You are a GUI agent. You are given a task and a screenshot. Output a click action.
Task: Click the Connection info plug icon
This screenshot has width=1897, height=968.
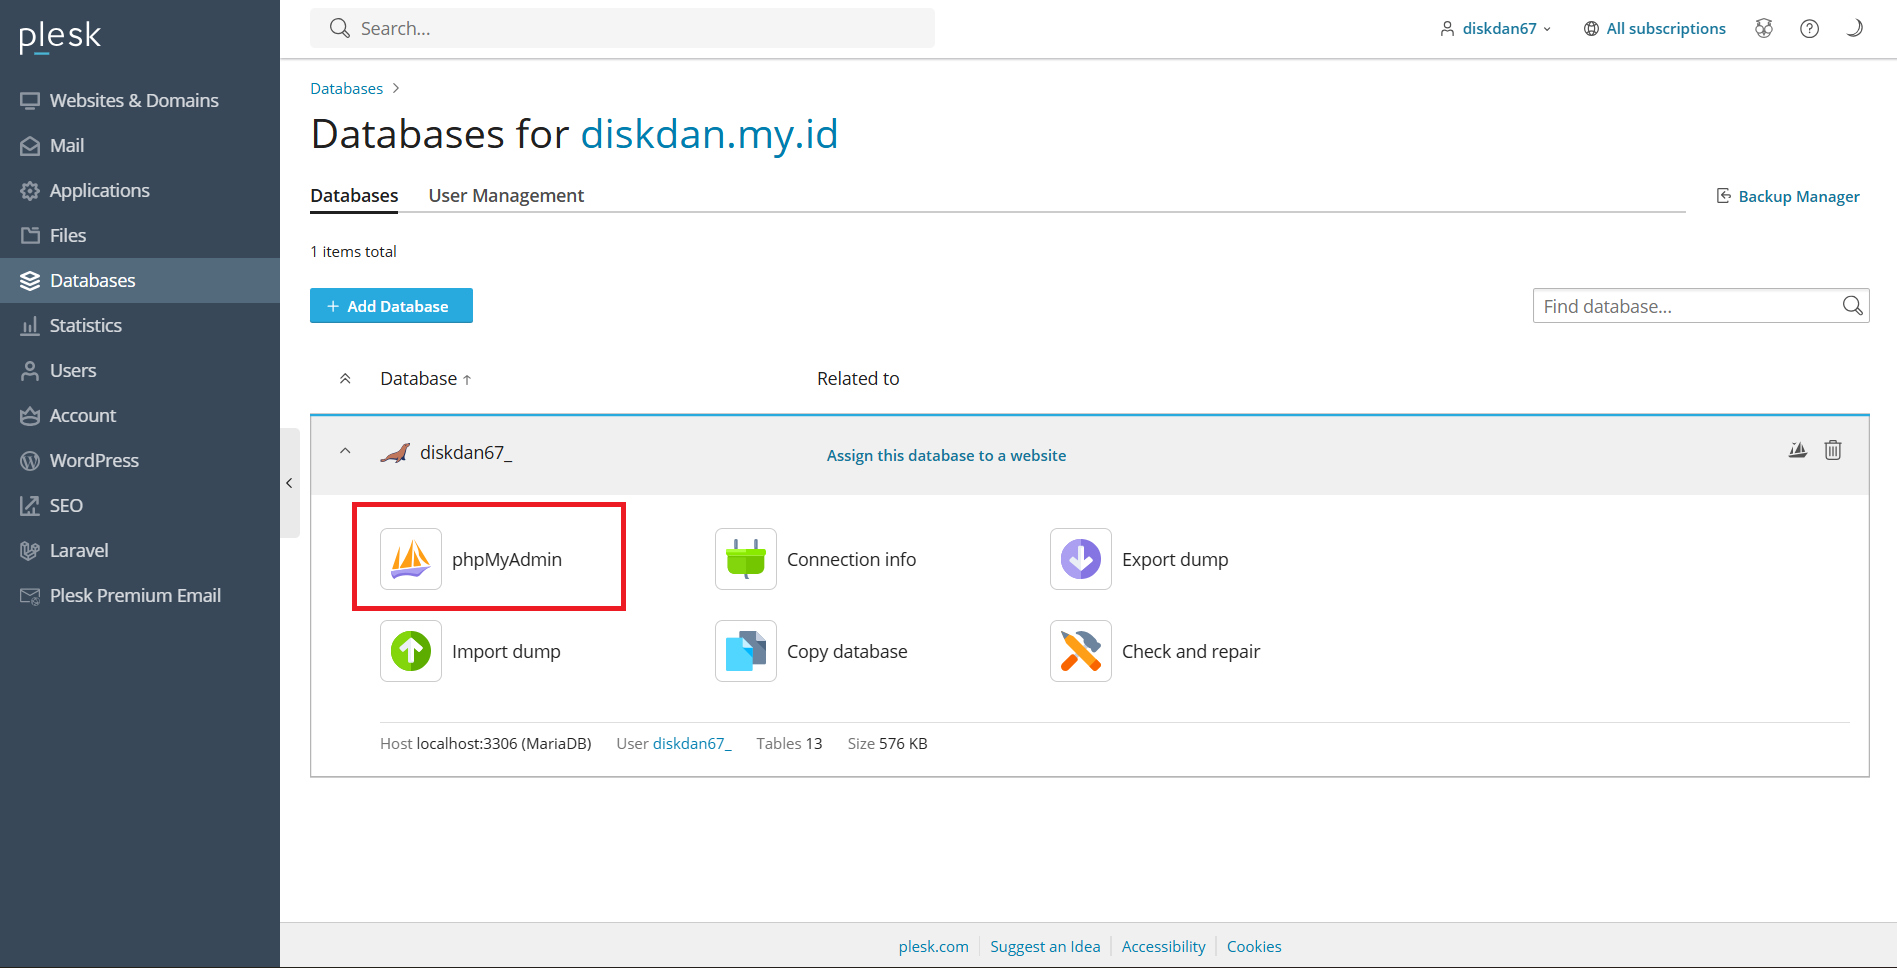[745, 559]
